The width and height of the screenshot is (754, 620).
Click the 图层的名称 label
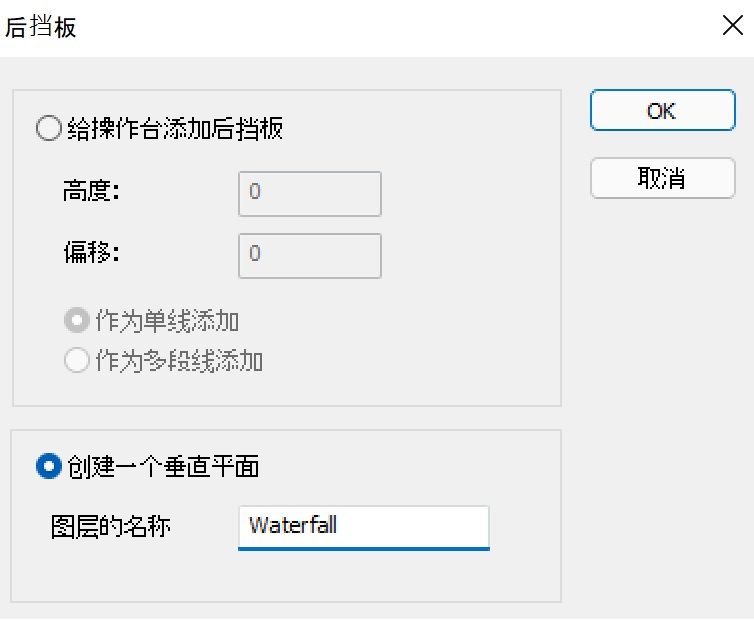pos(110,526)
